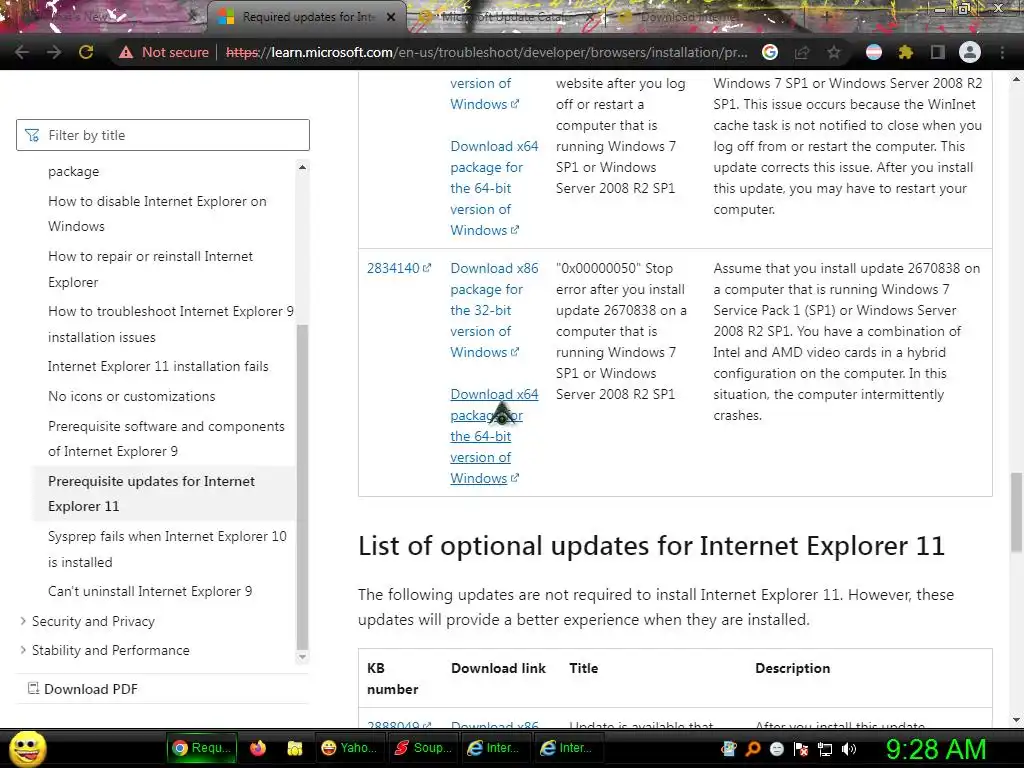Click the Google icon in address bar

[770, 52]
